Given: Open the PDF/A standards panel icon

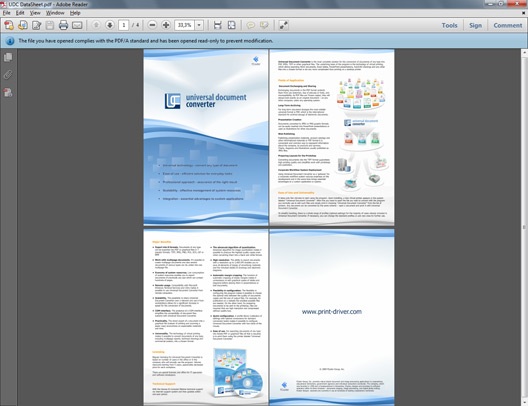Looking at the screenshot, I should click(x=8, y=92).
